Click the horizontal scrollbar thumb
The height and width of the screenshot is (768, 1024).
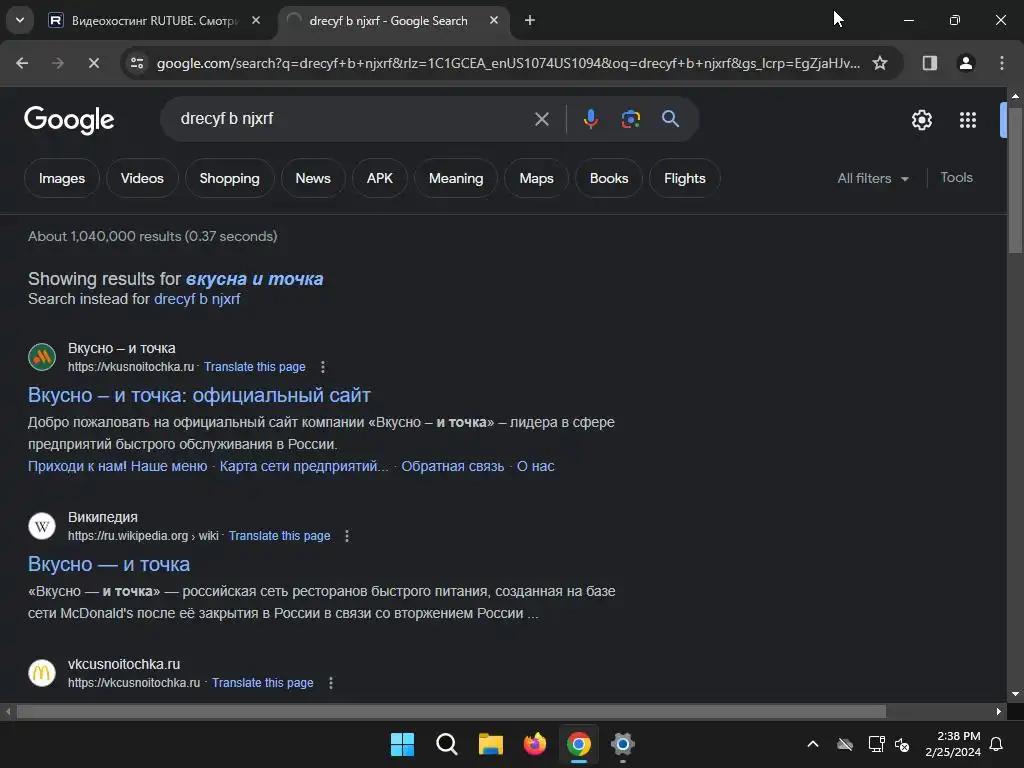[451, 711]
